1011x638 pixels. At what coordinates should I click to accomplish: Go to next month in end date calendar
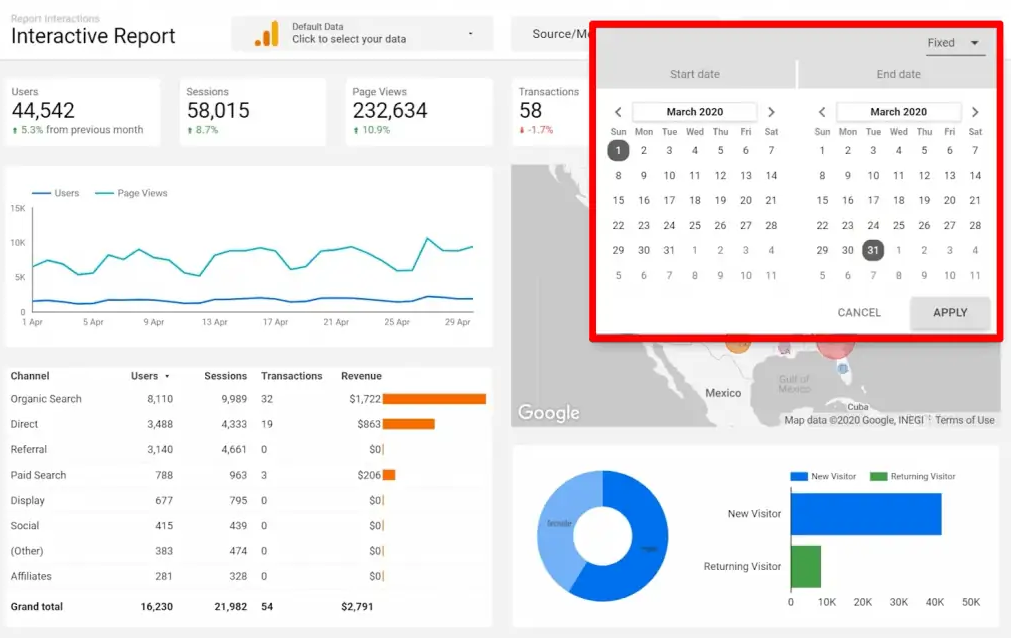pos(975,112)
